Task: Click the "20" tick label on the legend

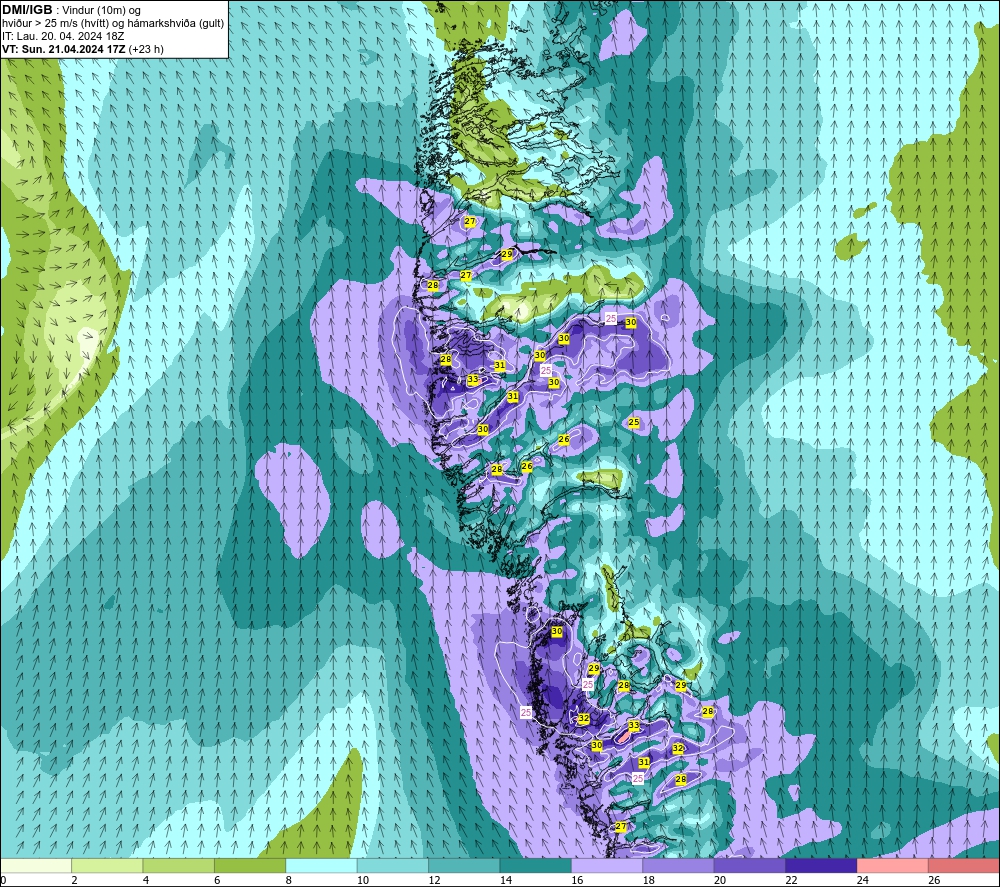Action: coord(720,880)
